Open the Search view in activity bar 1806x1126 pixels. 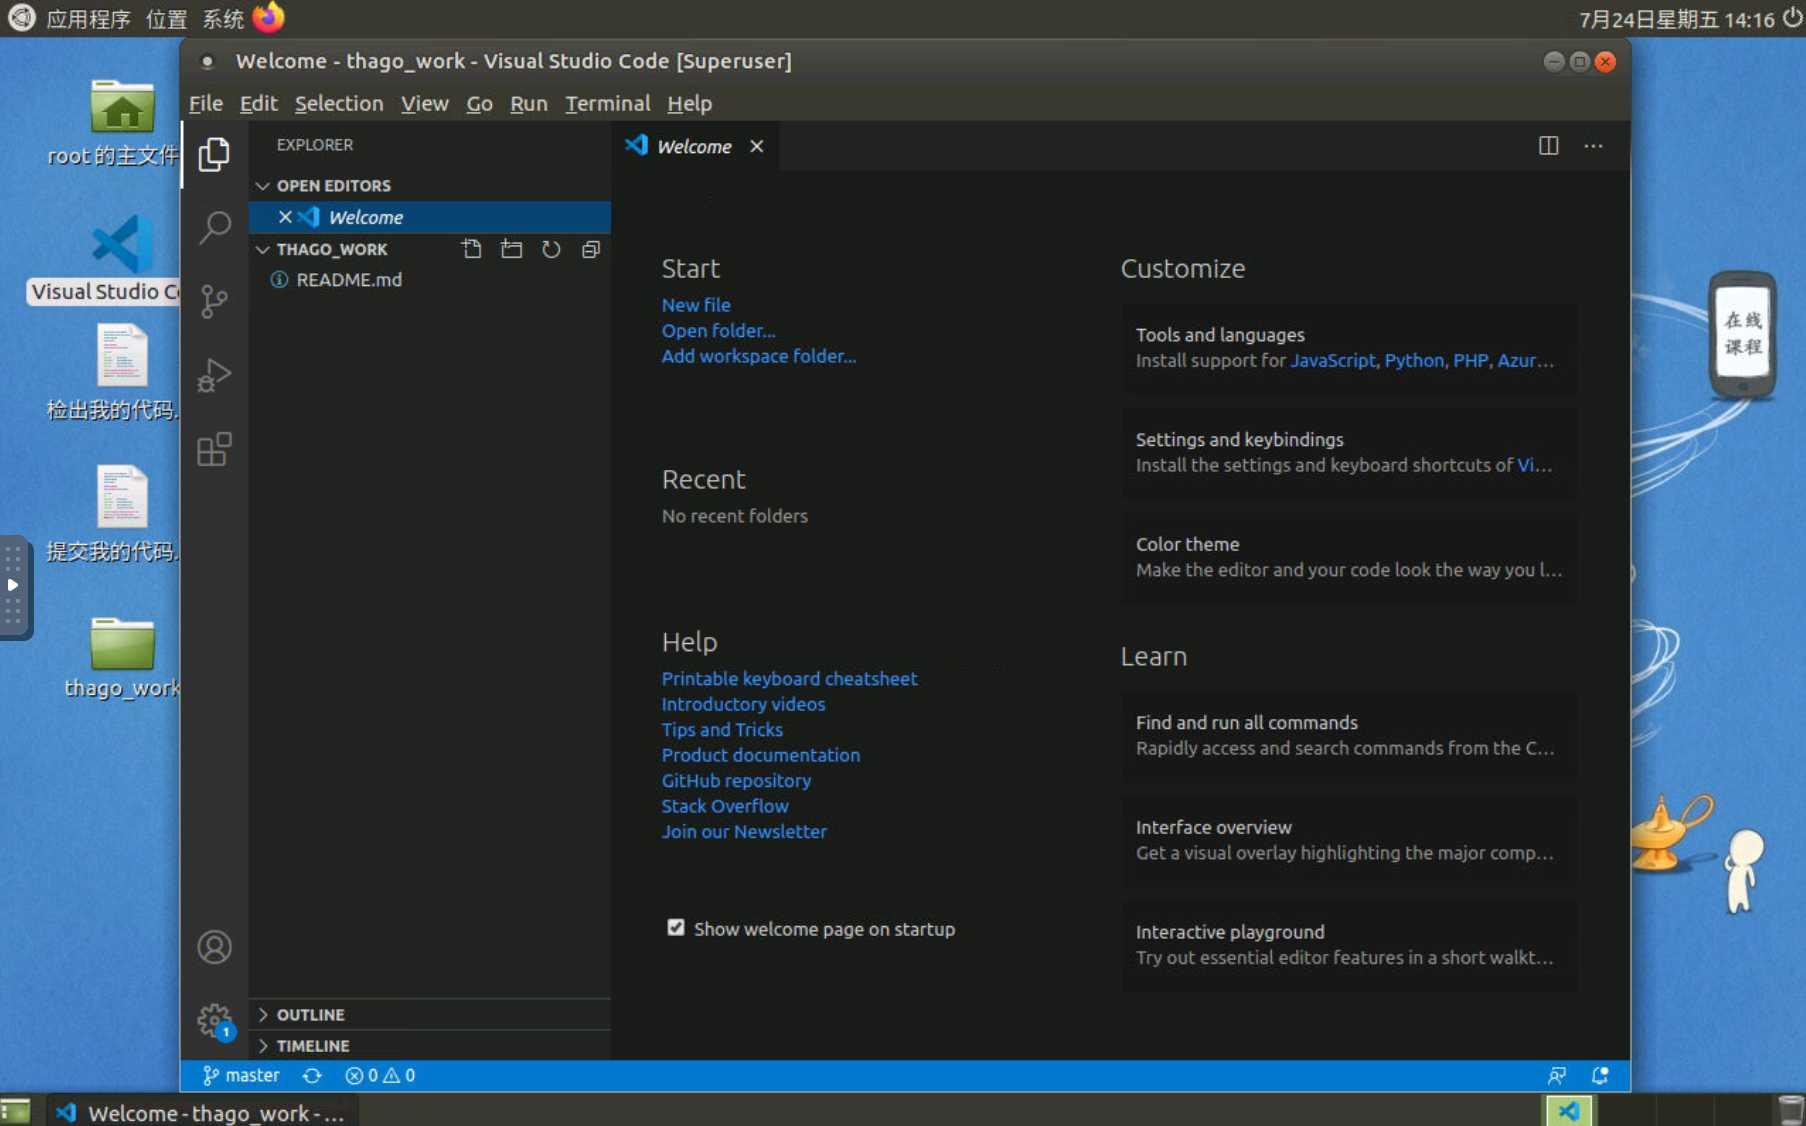(214, 228)
